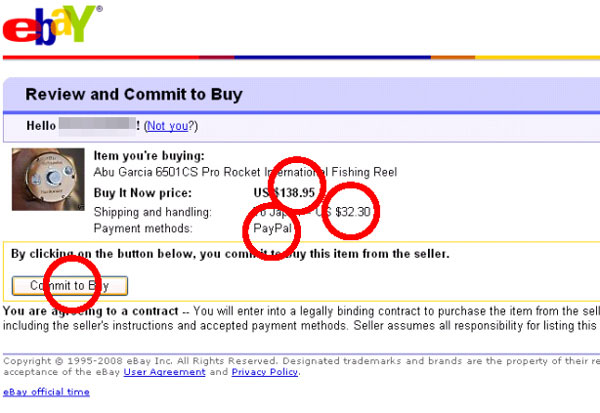This screenshot has height=413, width=600.
Task: Click the eBay logo
Action: tap(50, 25)
